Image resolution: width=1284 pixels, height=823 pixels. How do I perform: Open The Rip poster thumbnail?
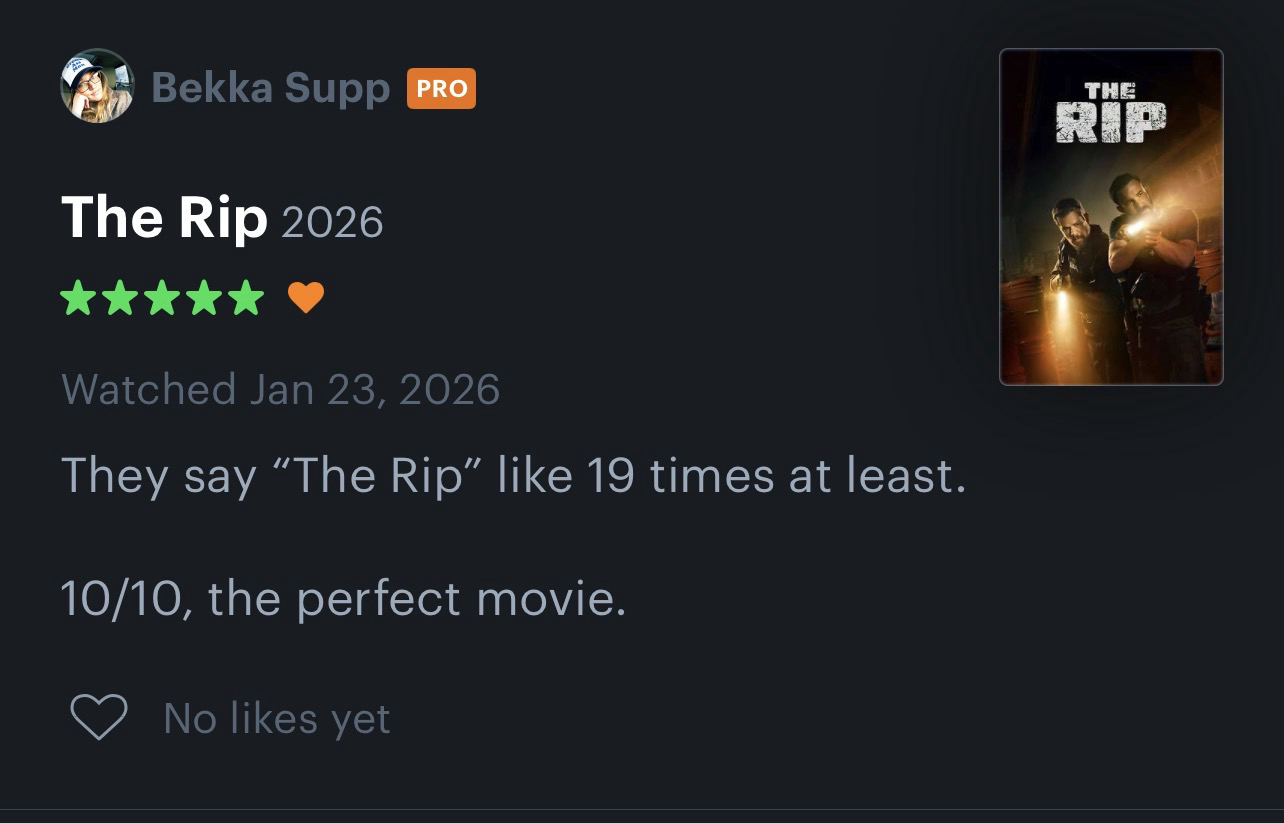pyautogui.click(x=1111, y=217)
